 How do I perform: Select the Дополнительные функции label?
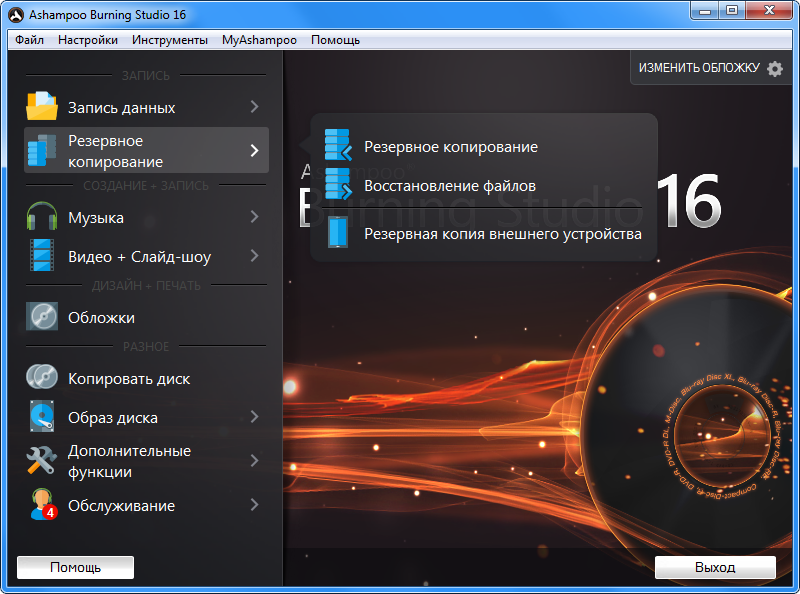point(130,461)
